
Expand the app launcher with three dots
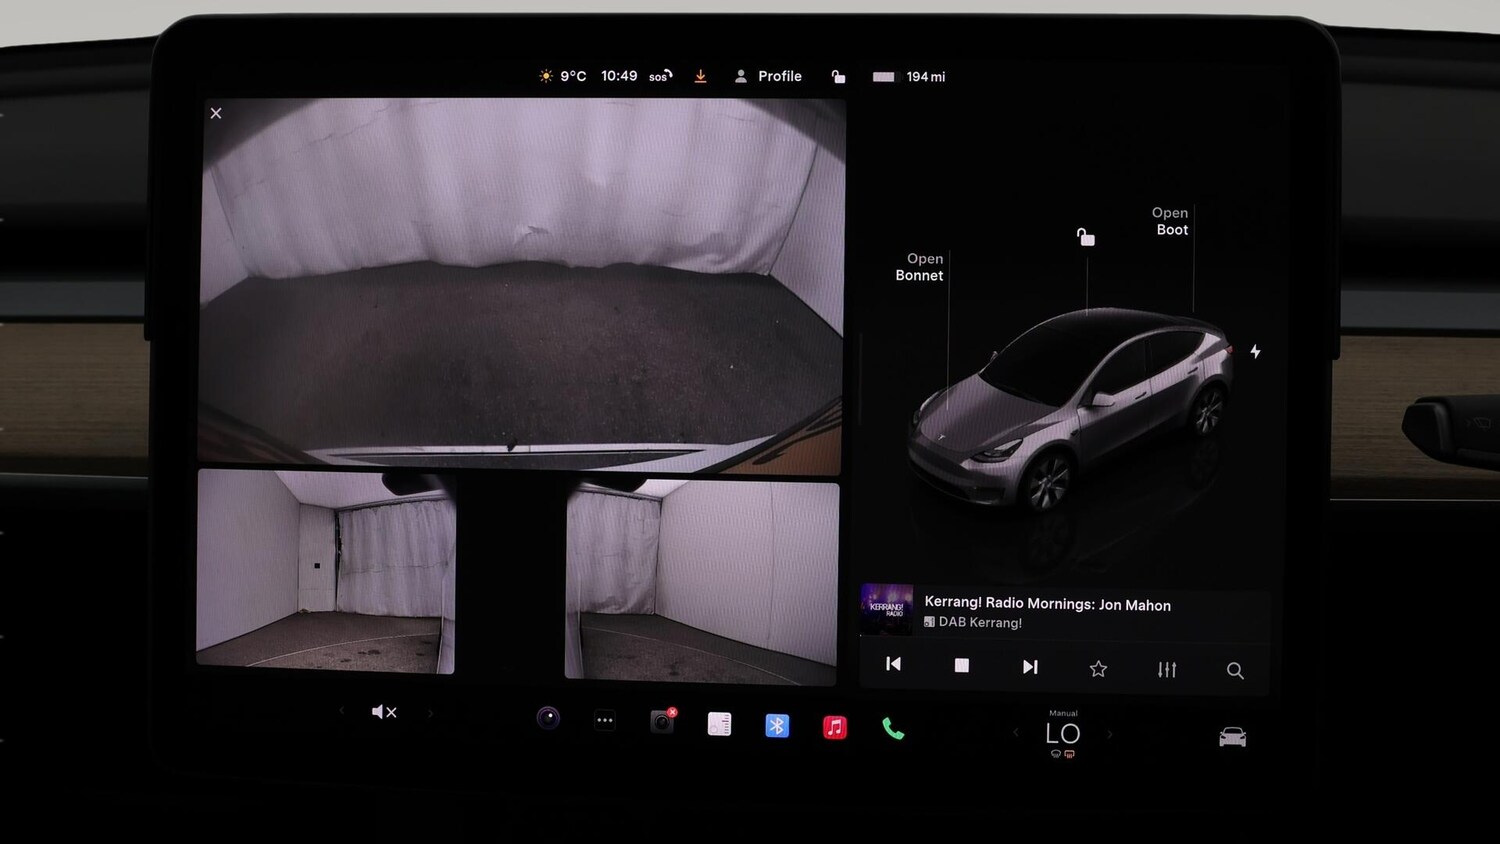(604, 720)
